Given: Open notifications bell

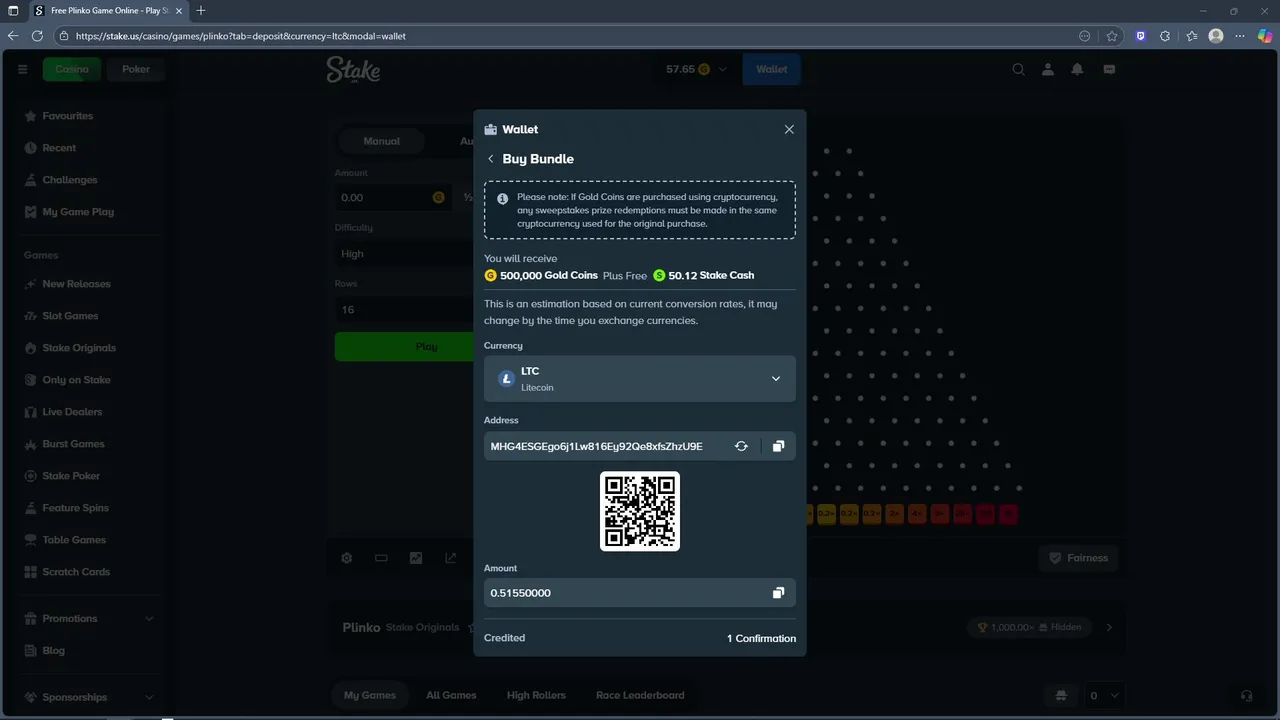Looking at the screenshot, I should point(1078,69).
